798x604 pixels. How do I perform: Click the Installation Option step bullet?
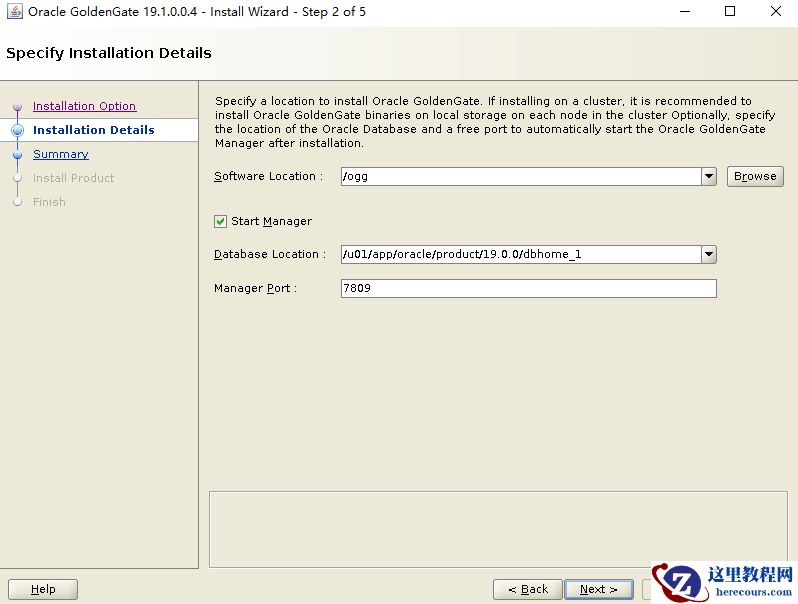[18, 106]
